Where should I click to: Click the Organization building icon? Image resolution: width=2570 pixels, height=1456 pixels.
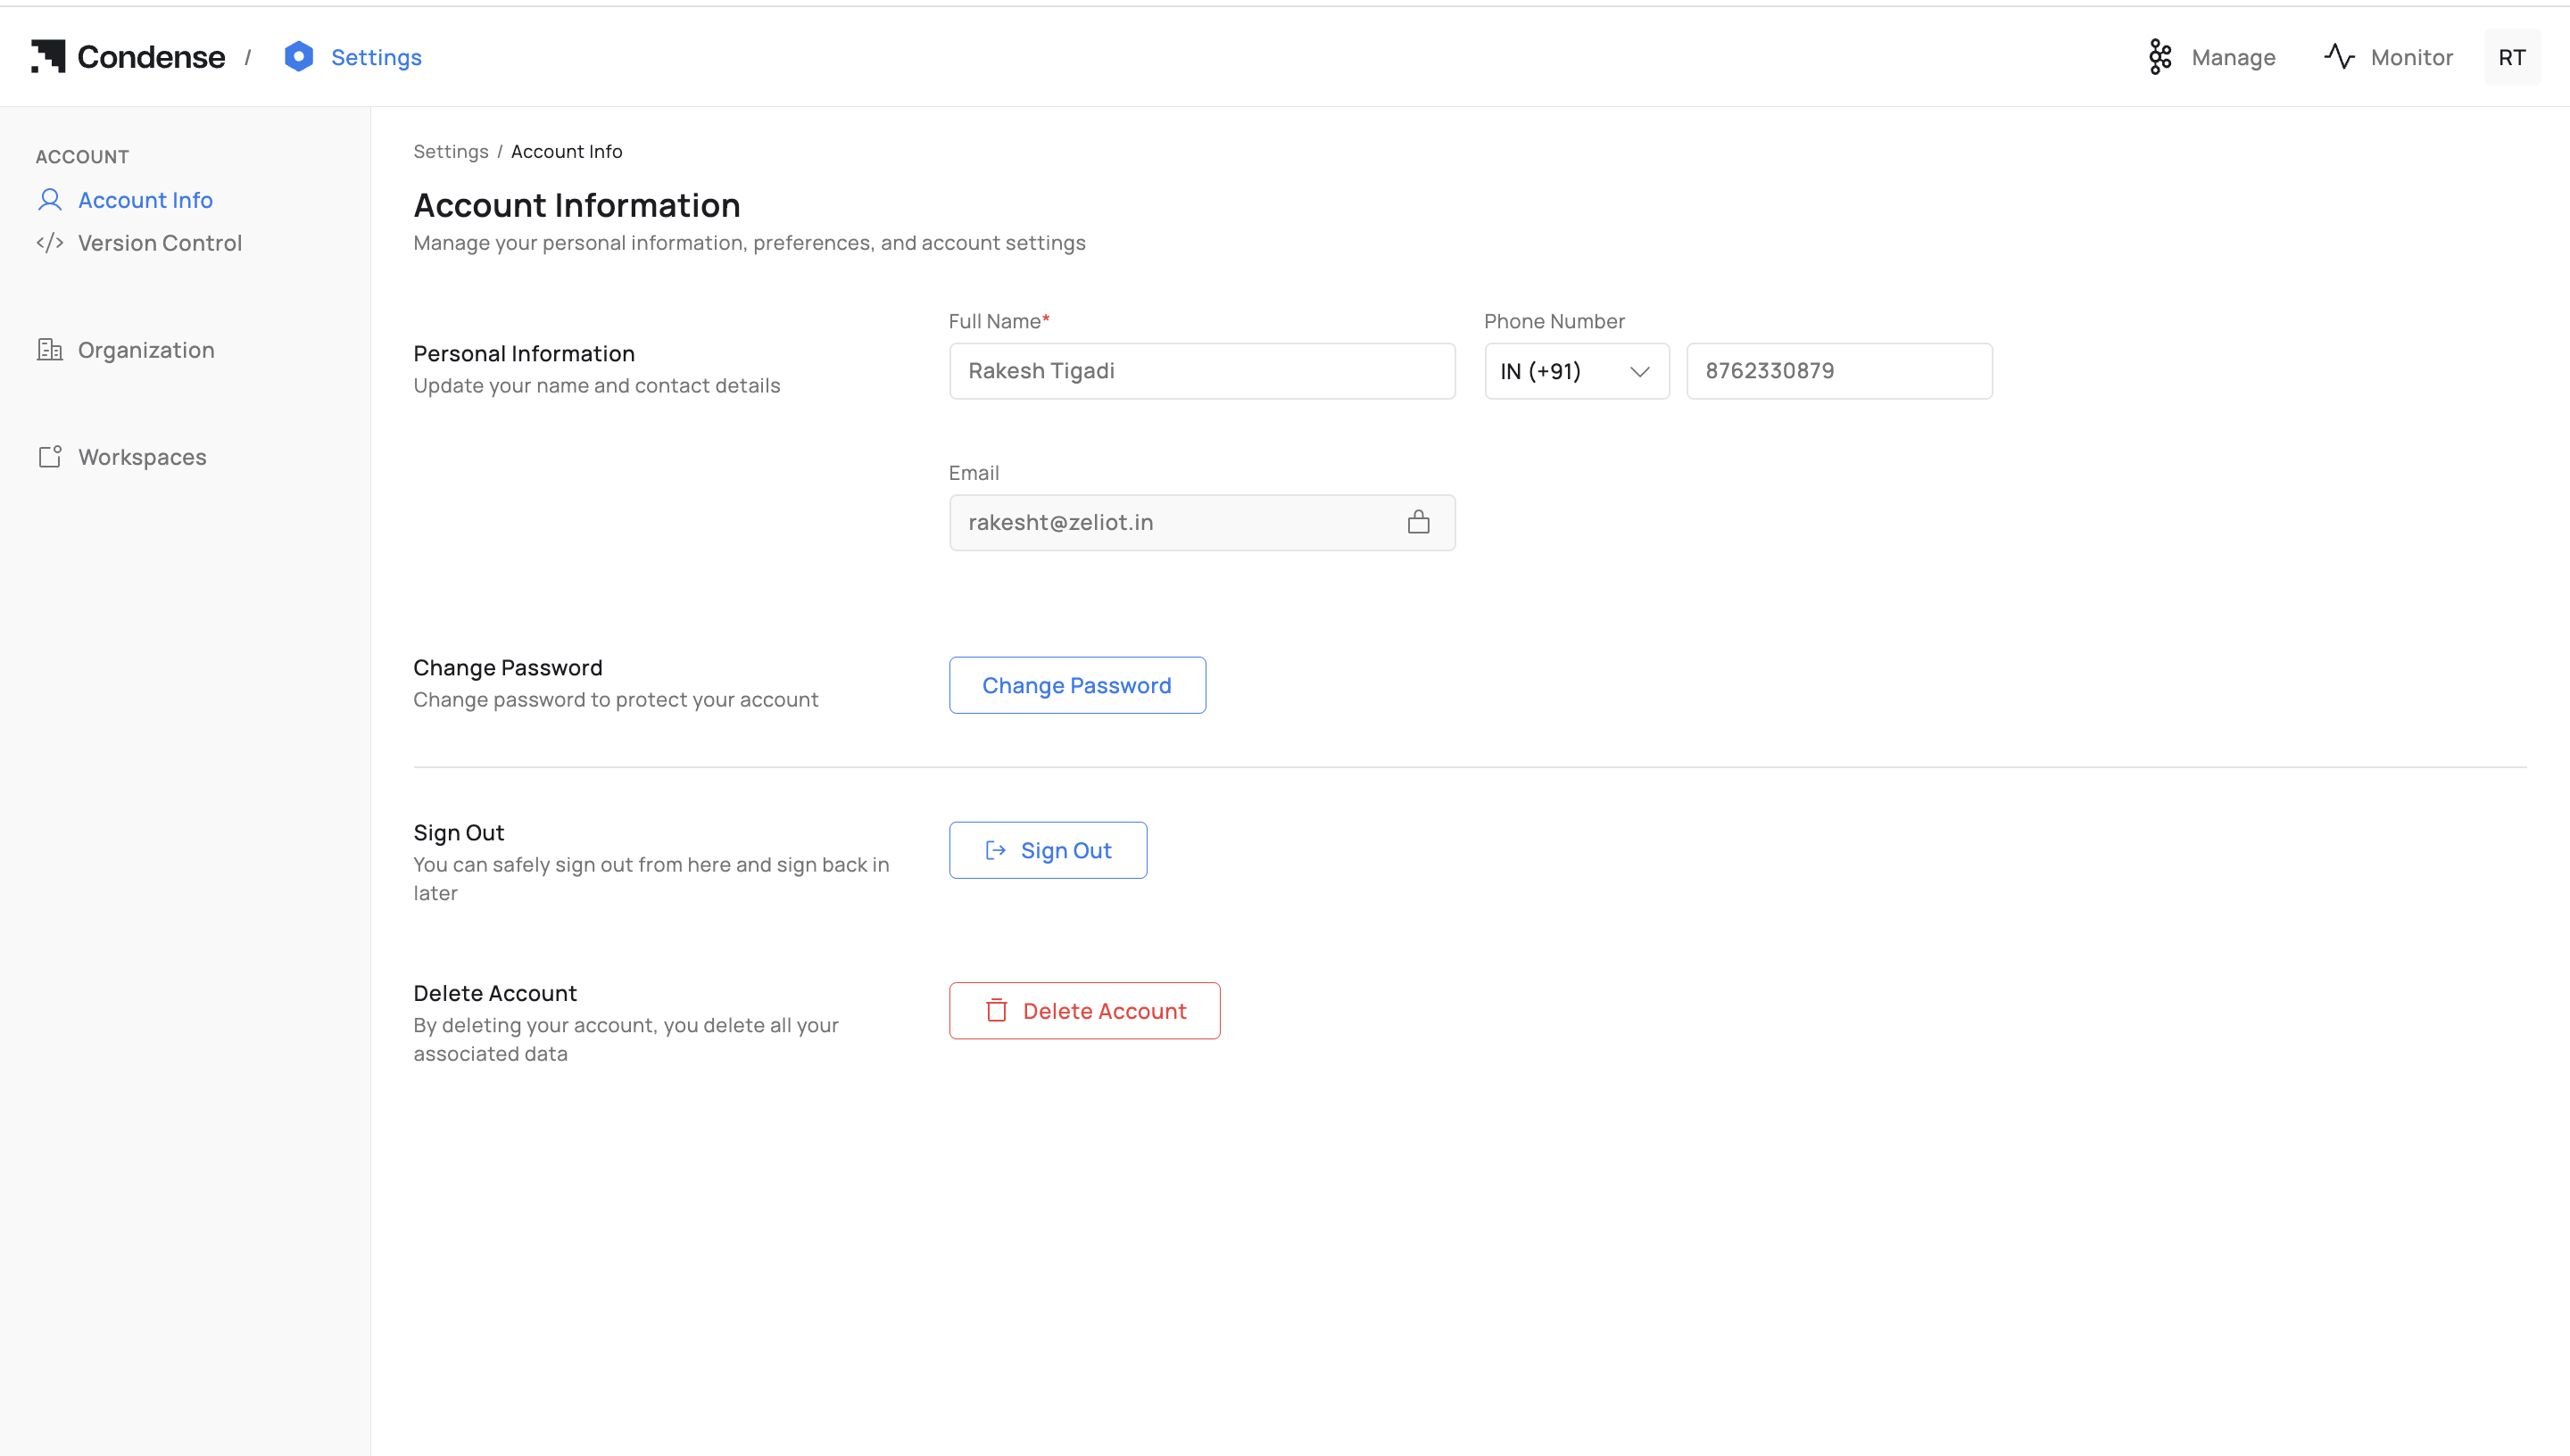click(x=50, y=350)
